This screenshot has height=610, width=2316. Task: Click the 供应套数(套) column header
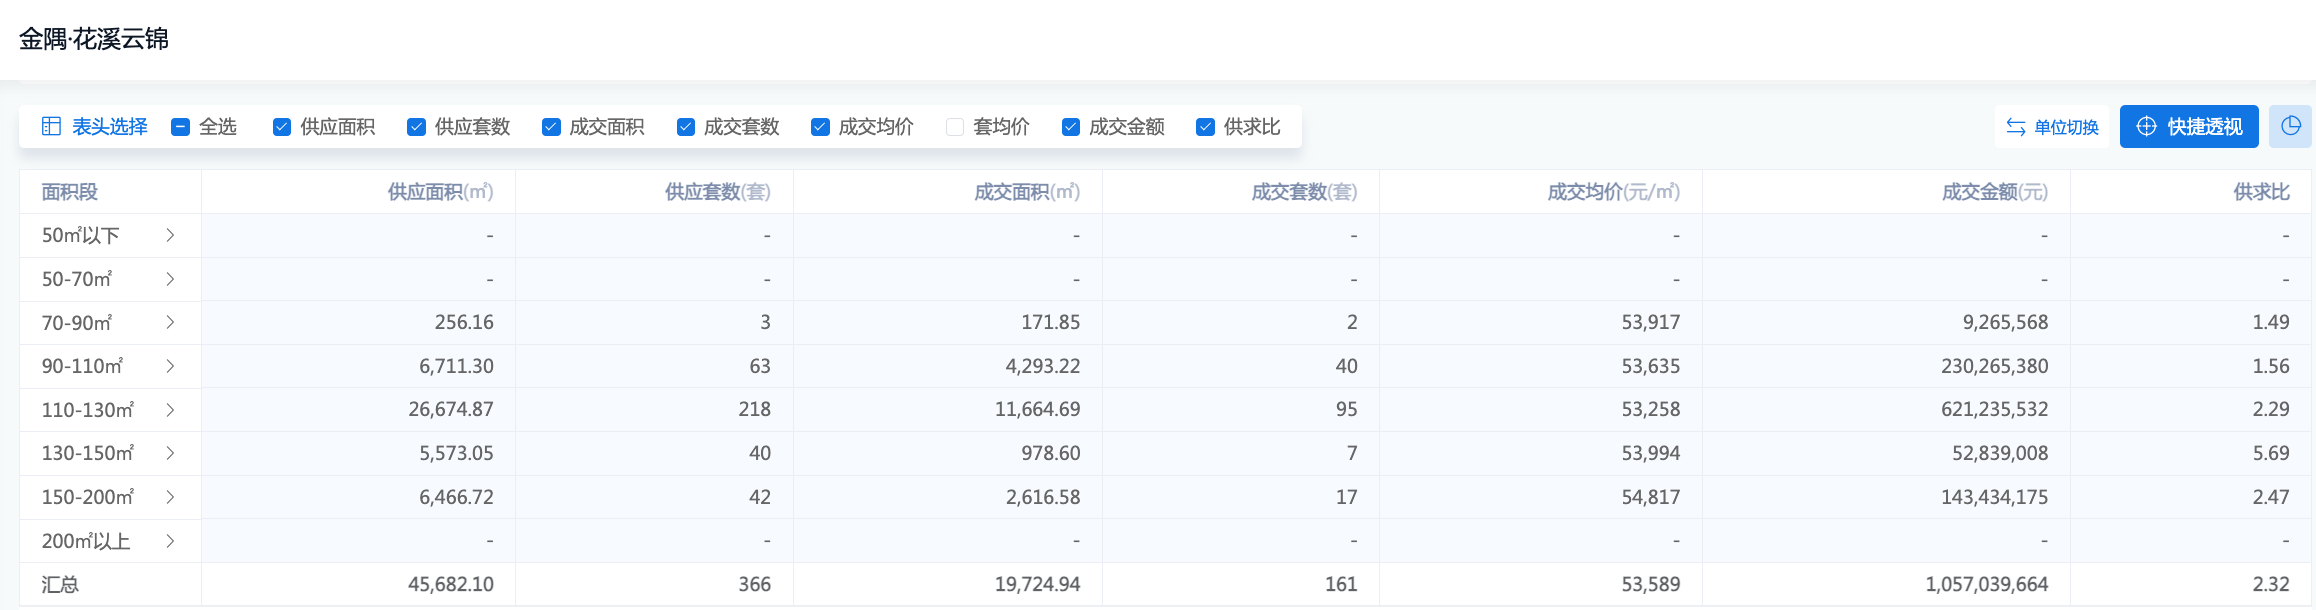click(x=717, y=192)
